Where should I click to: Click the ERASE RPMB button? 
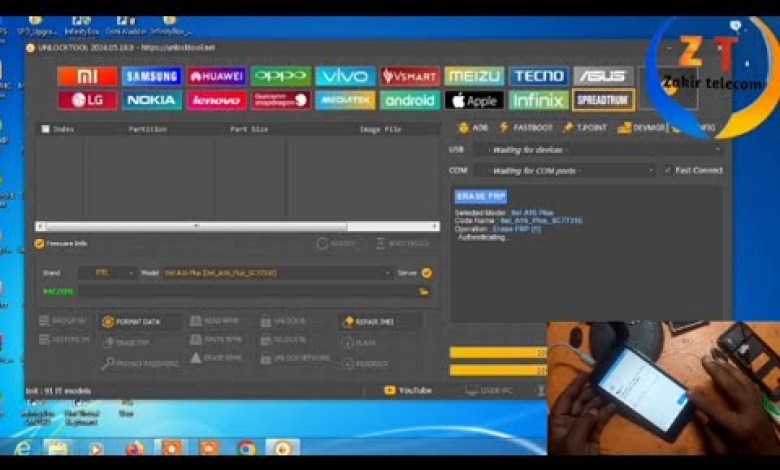[x=217, y=358]
